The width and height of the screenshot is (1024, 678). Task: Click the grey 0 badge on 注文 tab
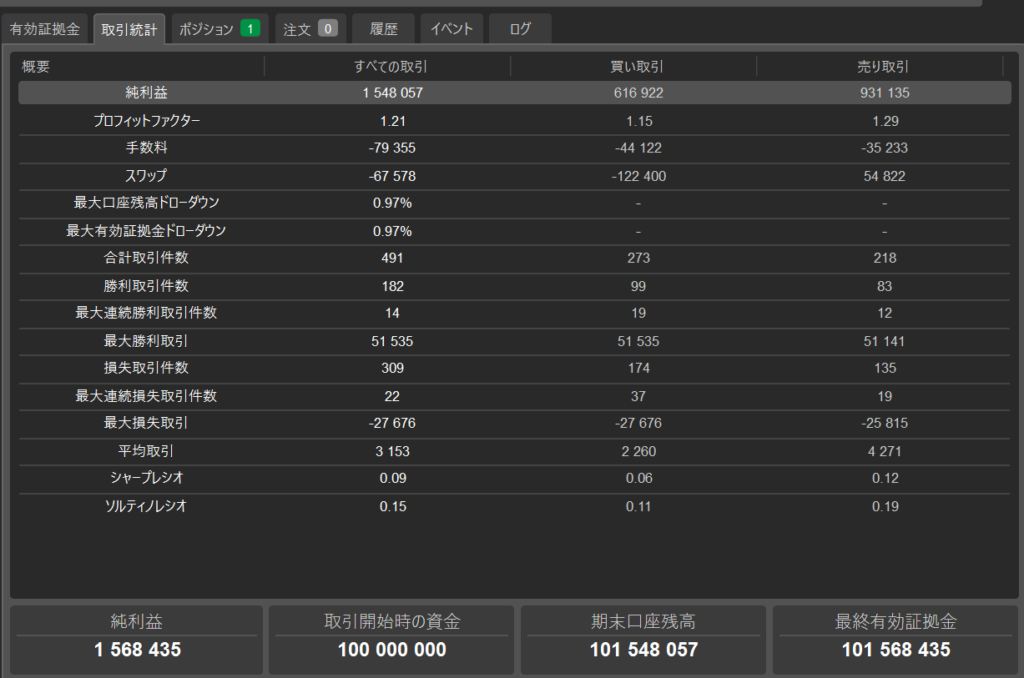click(x=327, y=29)
